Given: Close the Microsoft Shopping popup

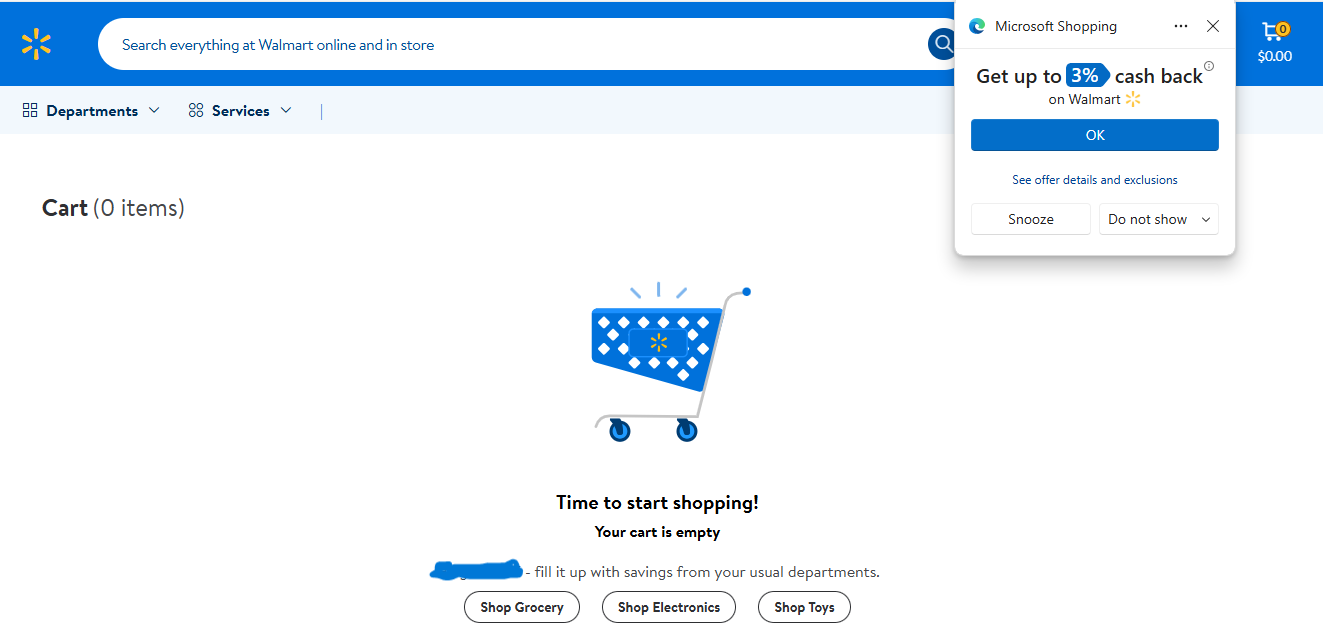Looking at the screenshot, I should (1213, 26).
